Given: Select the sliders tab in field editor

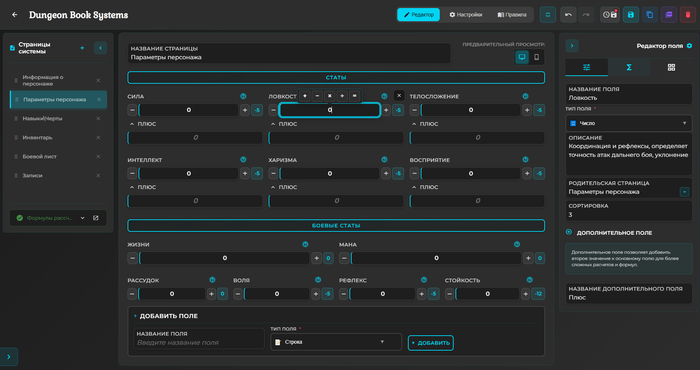Looking at the screenshot, I should (587, 67).
